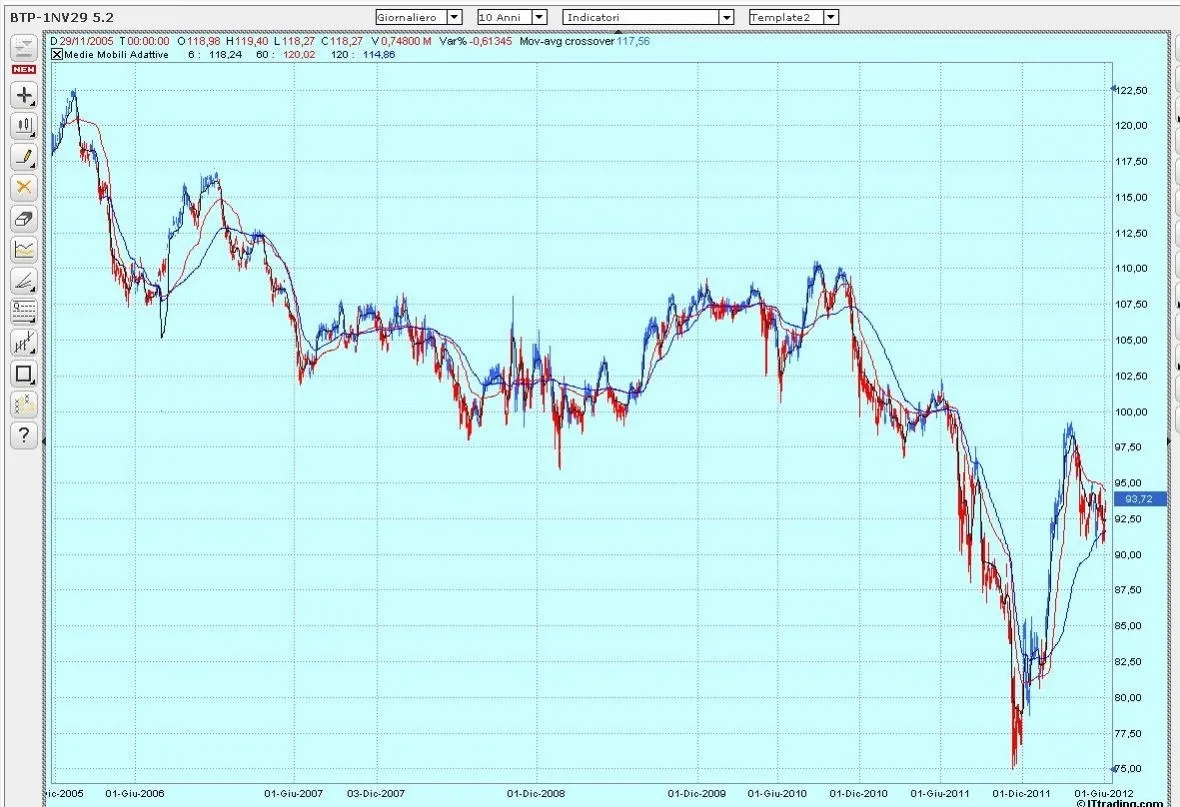1180x807 pixels.
Task: Click the 117,50 price axis label
Action: click(x=1131, y=161)
